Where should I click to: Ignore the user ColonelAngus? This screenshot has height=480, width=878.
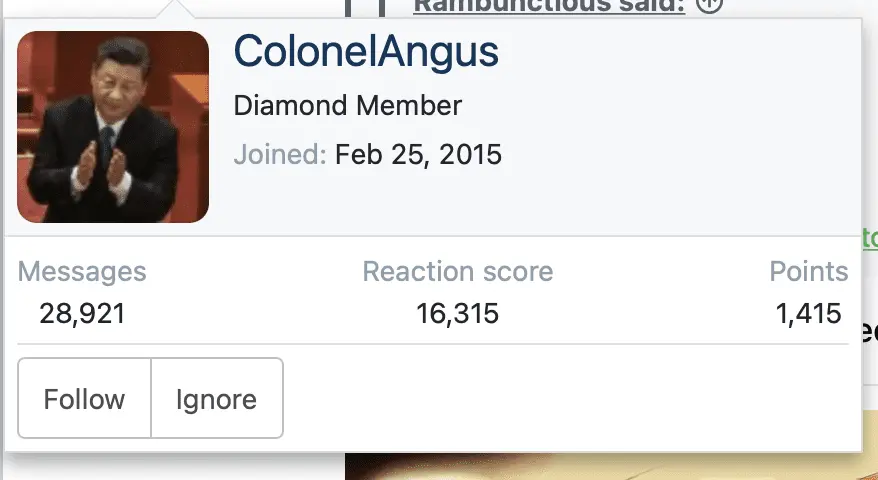217,398
